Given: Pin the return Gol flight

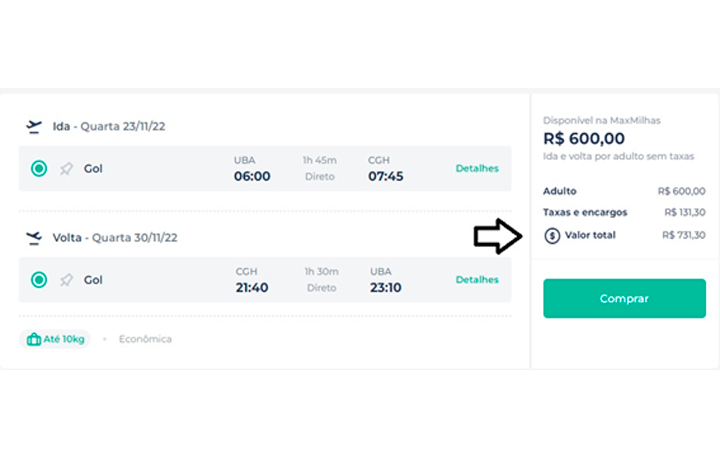Looking at the screenshot, I should click(66, 280).
